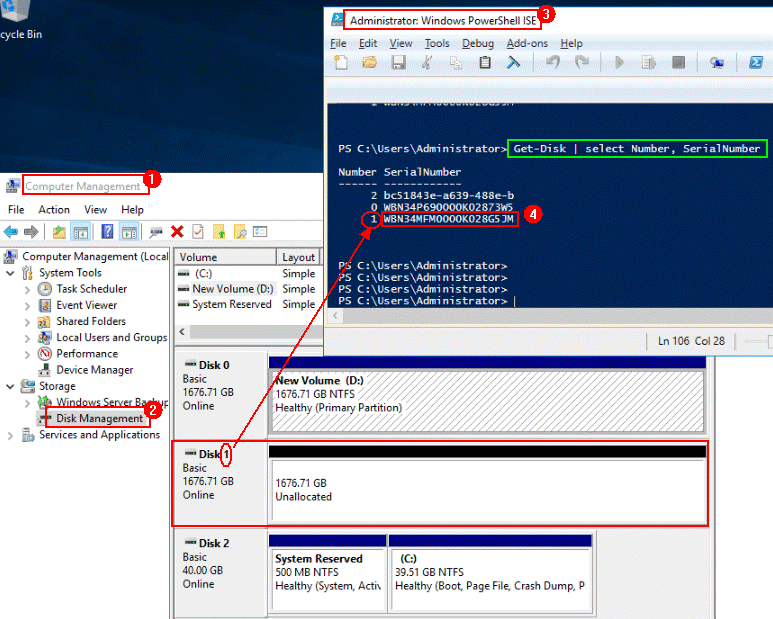This screenshot has height=619, width=773.
Task: Click the Properties checkmark page icon
Action: pos(198,231)
